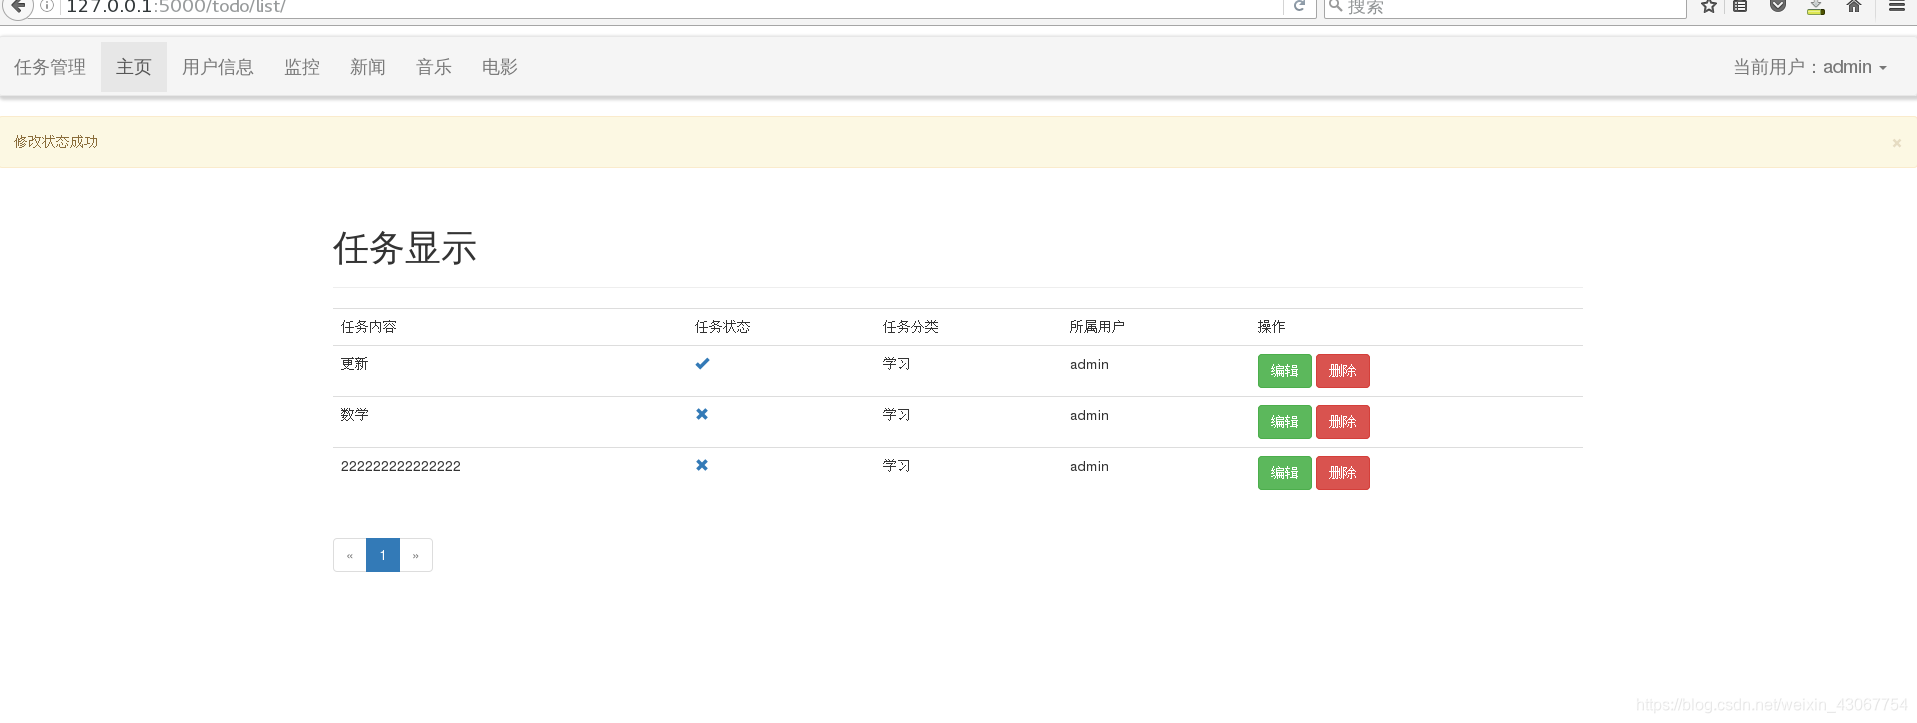Click the Pocket shield icon
1917x723 pixels.
coord(1778,6)
